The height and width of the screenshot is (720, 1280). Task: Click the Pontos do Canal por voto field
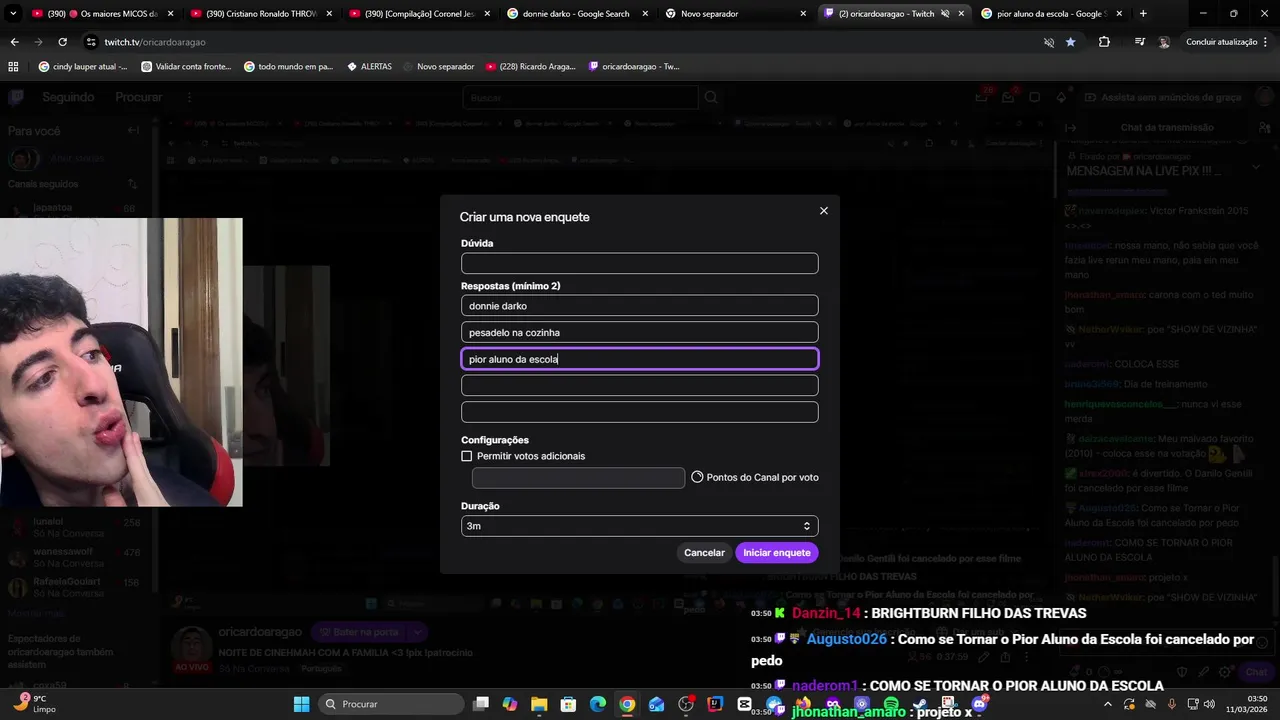tap(578, 478)
